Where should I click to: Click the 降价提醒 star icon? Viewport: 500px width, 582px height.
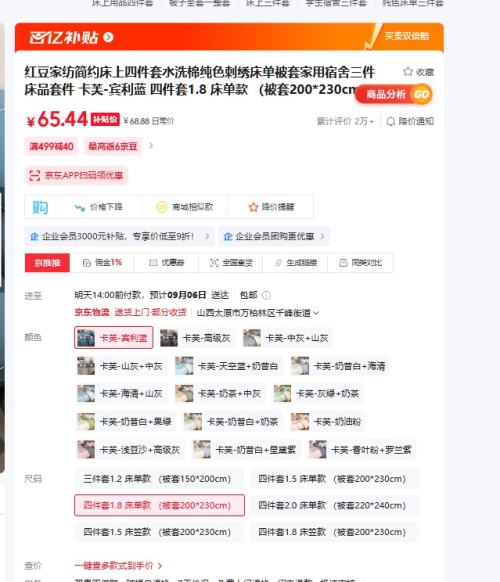coord(254,207)
